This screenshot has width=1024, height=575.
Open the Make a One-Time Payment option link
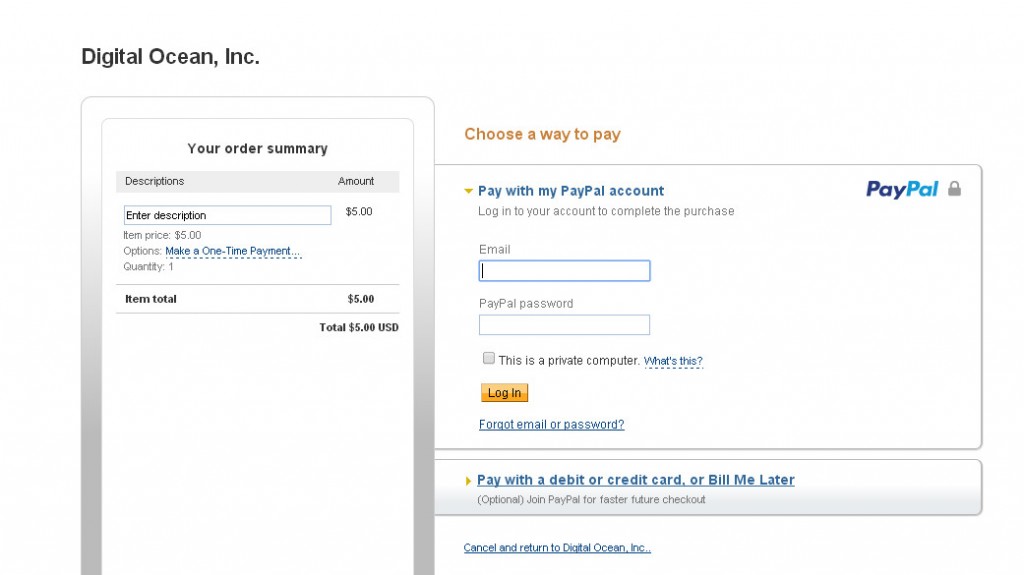coord(232,251)
